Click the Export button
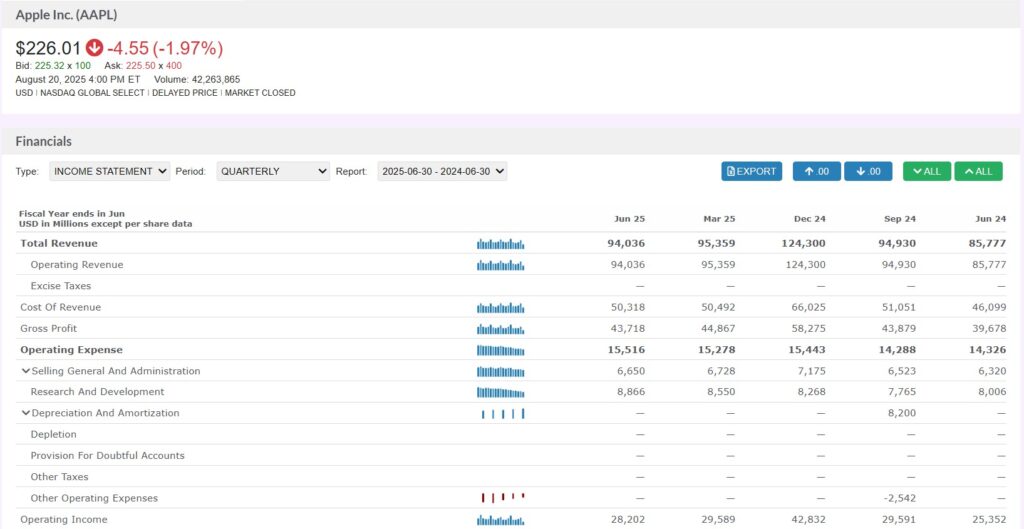Screen dimensions: 1024x529 (x=752, y=171)
